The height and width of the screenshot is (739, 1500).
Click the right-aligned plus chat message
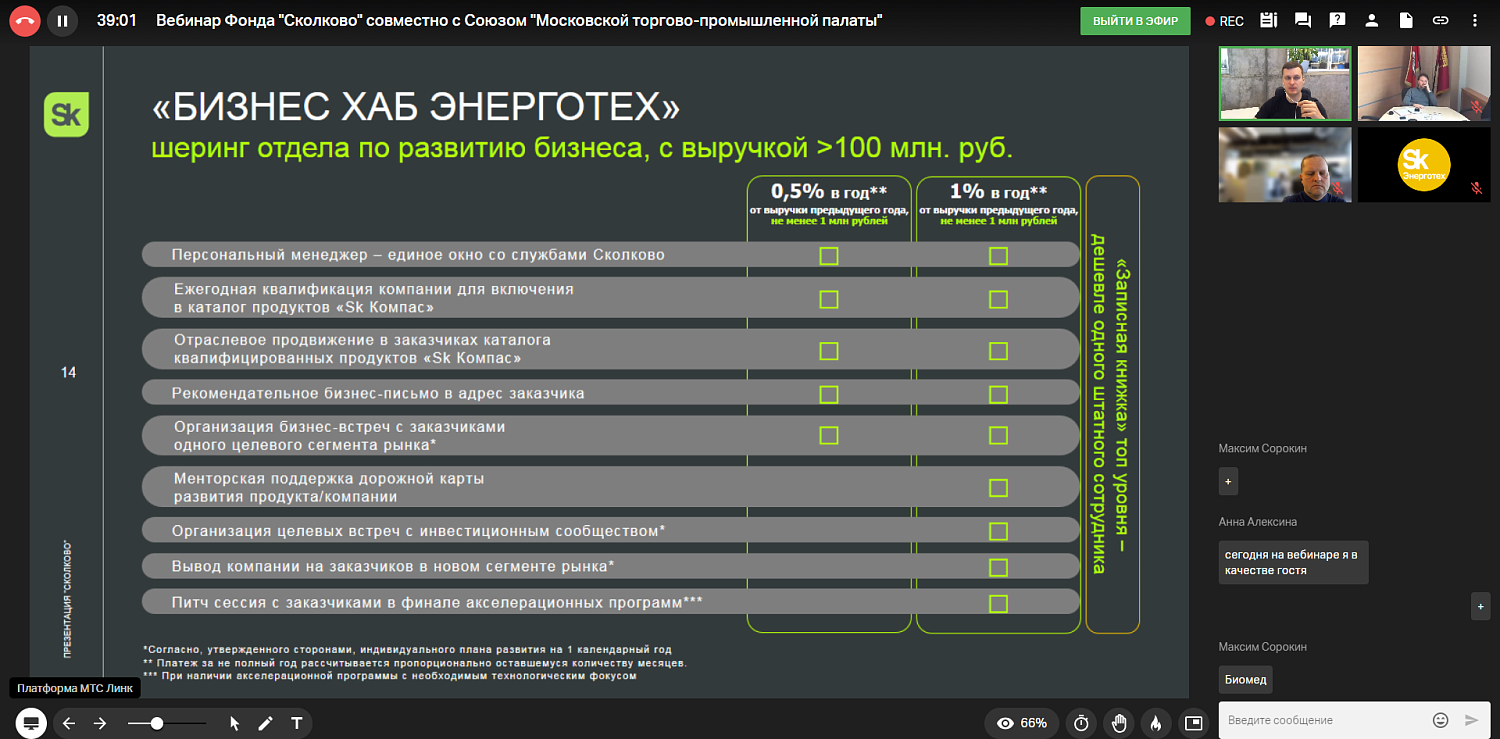pos(1481,606)
